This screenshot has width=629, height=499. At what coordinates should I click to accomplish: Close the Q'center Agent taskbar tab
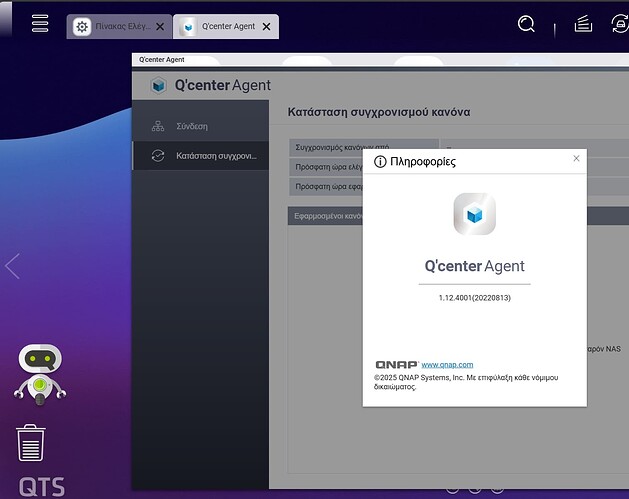click(266, 26)
